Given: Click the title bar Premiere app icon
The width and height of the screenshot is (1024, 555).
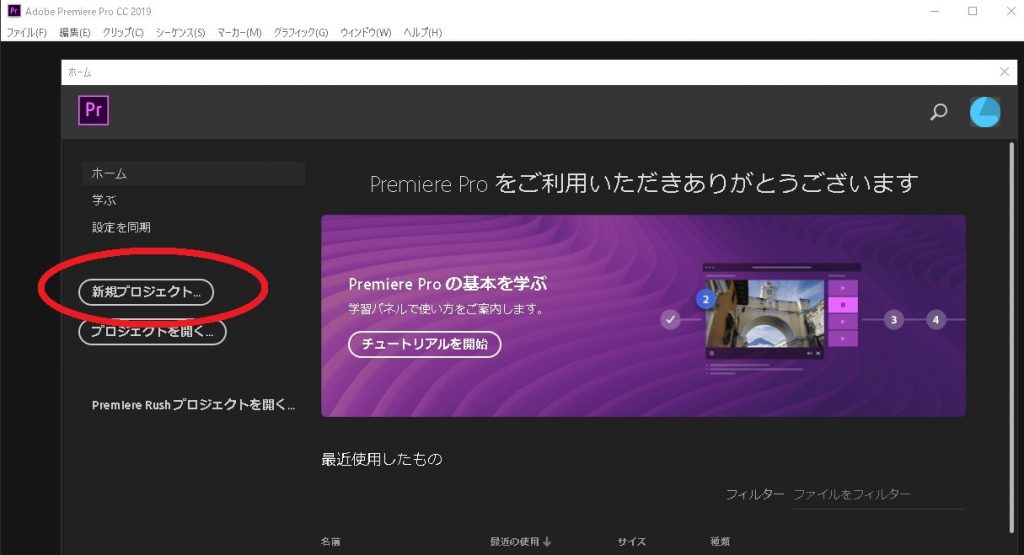Looking at the screenshot, I should pyautogui.click(x=13, y=11).
